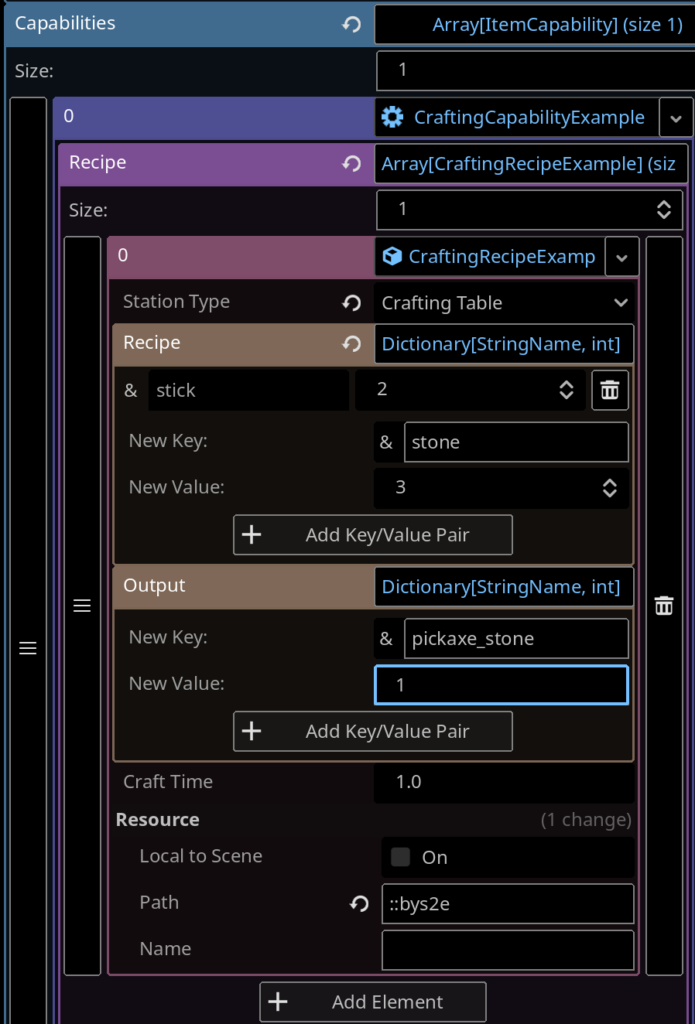This screenshot has height=1024, width=695.
Task: Open the CraftingRecipeExample resource dropdown arrow
Action: pyautogui.click(x=621, y=257)
